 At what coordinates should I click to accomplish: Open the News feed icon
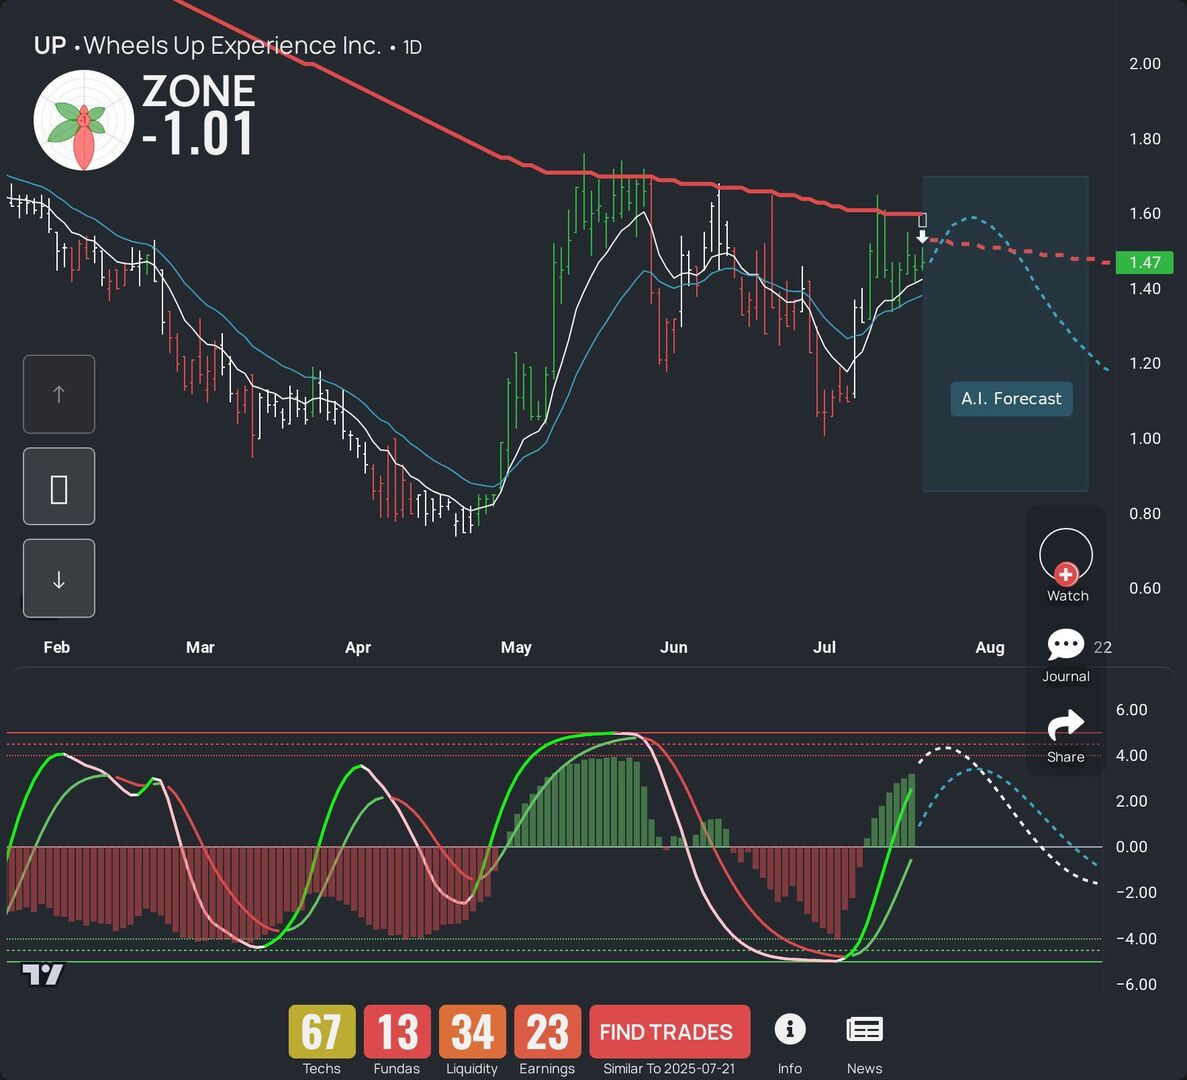tap(864, 1030)
